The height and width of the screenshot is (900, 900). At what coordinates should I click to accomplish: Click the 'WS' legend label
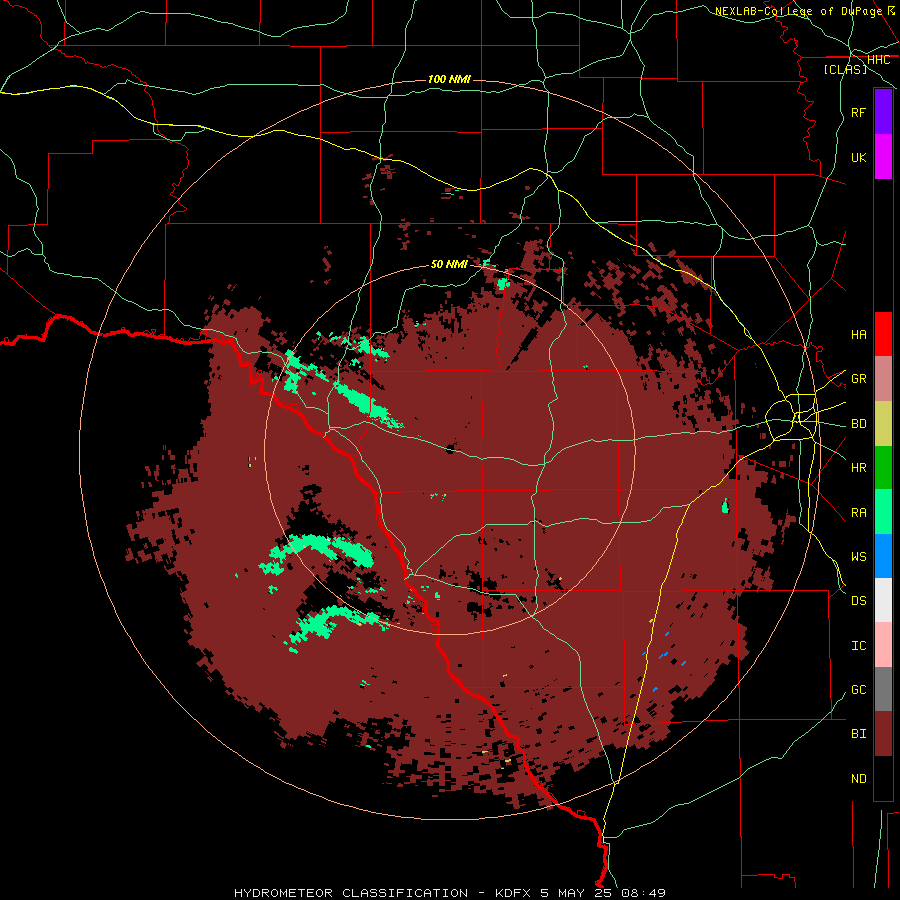[858, 557]
